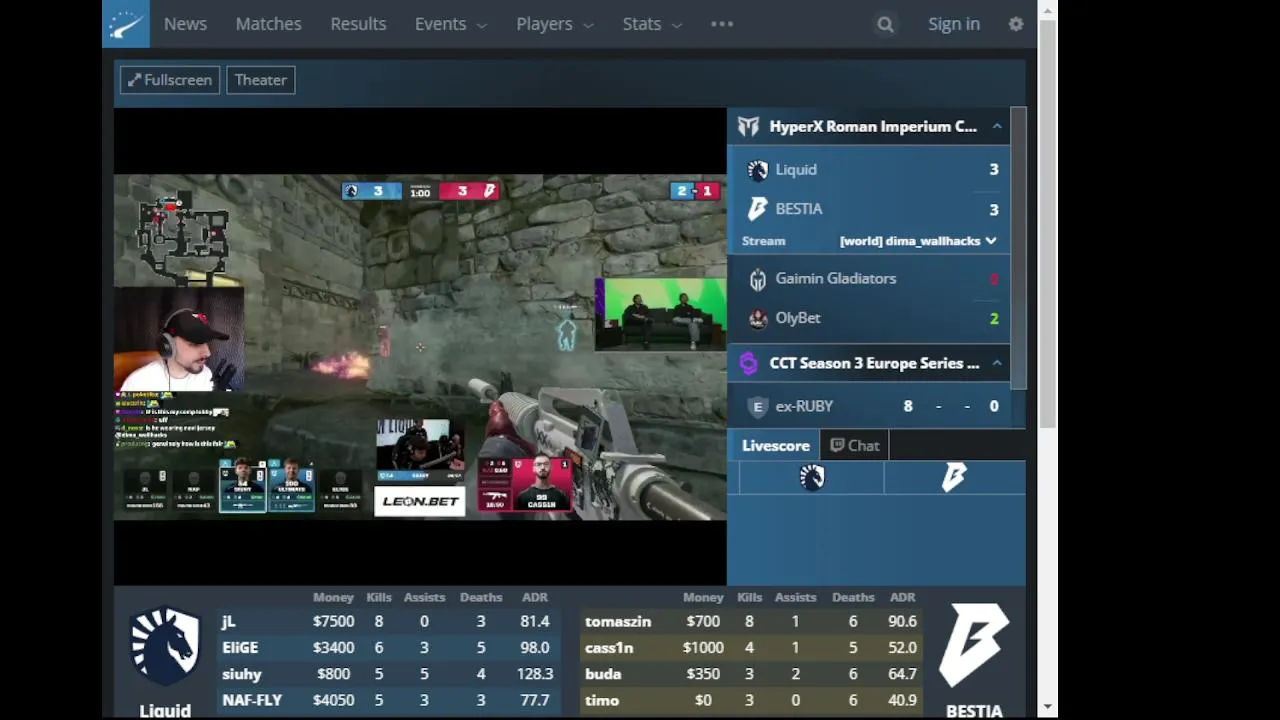Click the Liquid team logo in the match list

coord(757,170)
